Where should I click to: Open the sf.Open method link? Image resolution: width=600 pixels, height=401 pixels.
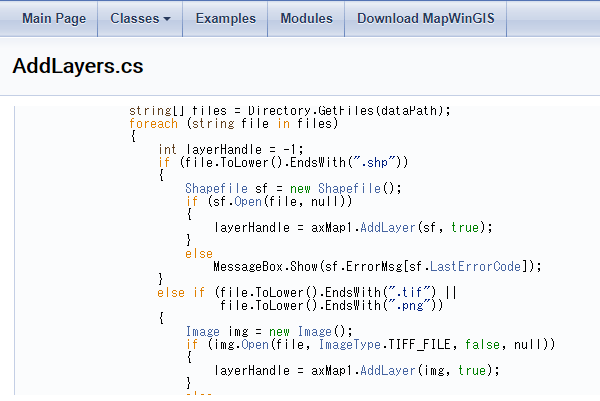pos(248,202)
